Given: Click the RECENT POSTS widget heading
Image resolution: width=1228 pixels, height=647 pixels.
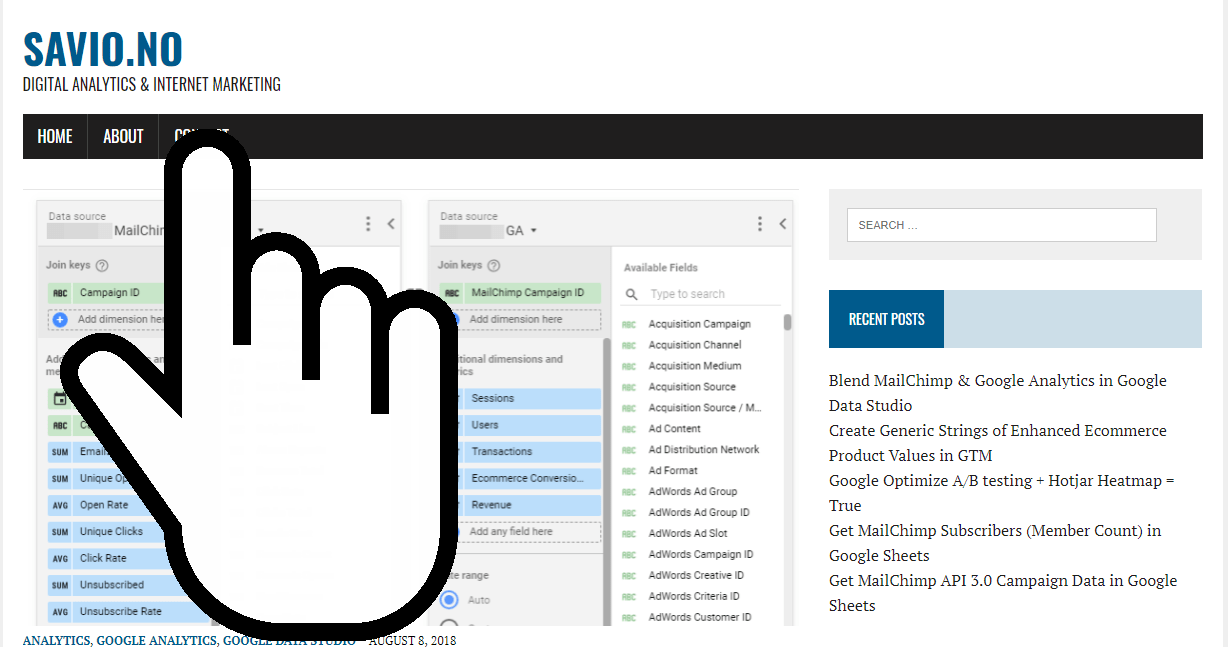Looking at the screenshot, I should 886,319.
